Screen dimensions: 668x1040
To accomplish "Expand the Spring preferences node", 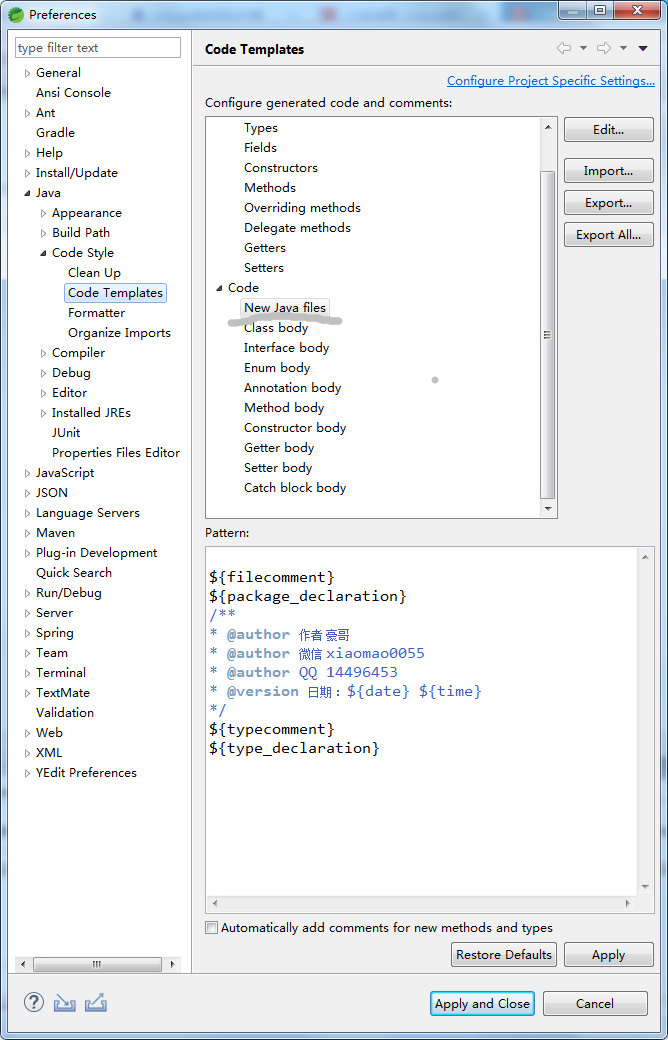I will (27, 633).
